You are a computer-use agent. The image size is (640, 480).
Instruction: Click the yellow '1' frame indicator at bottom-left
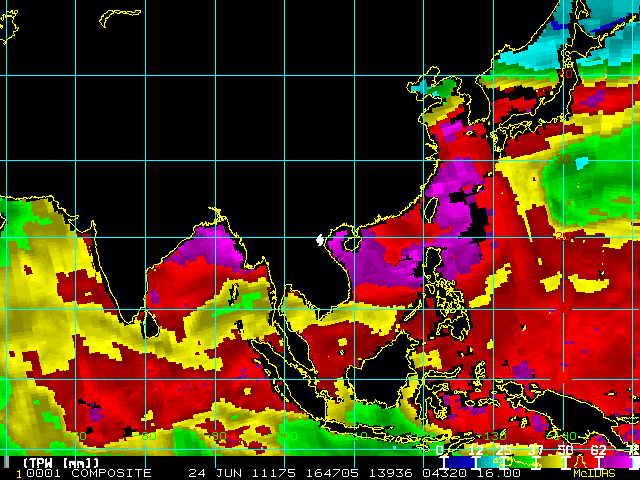click(x=19, y=474)
